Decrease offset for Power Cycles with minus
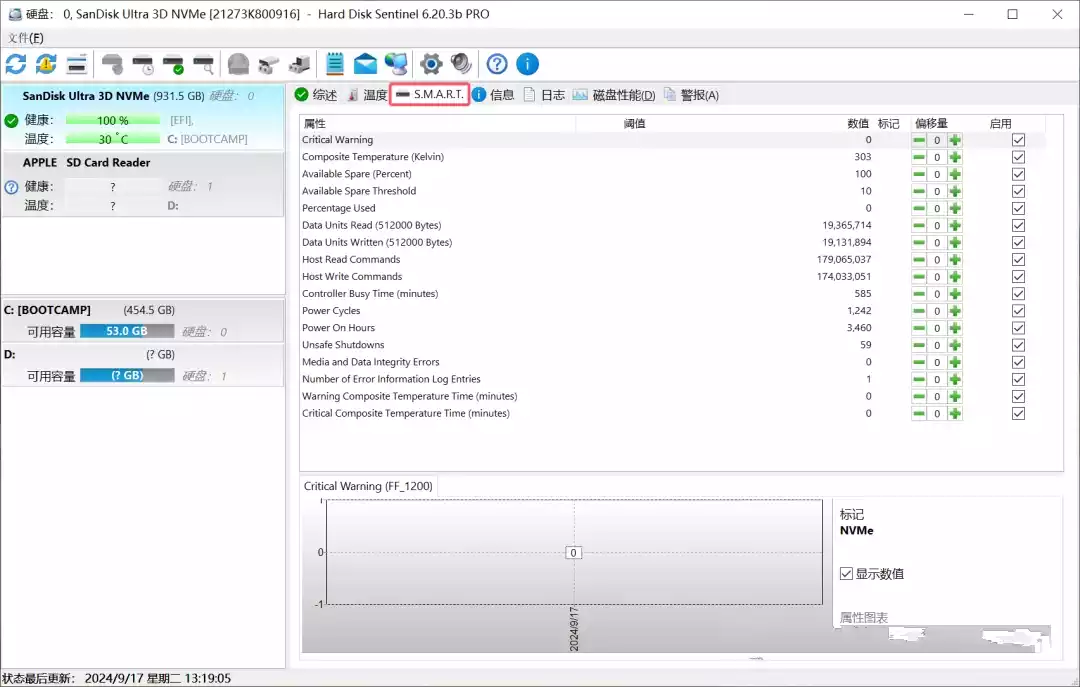 [918, 311]
